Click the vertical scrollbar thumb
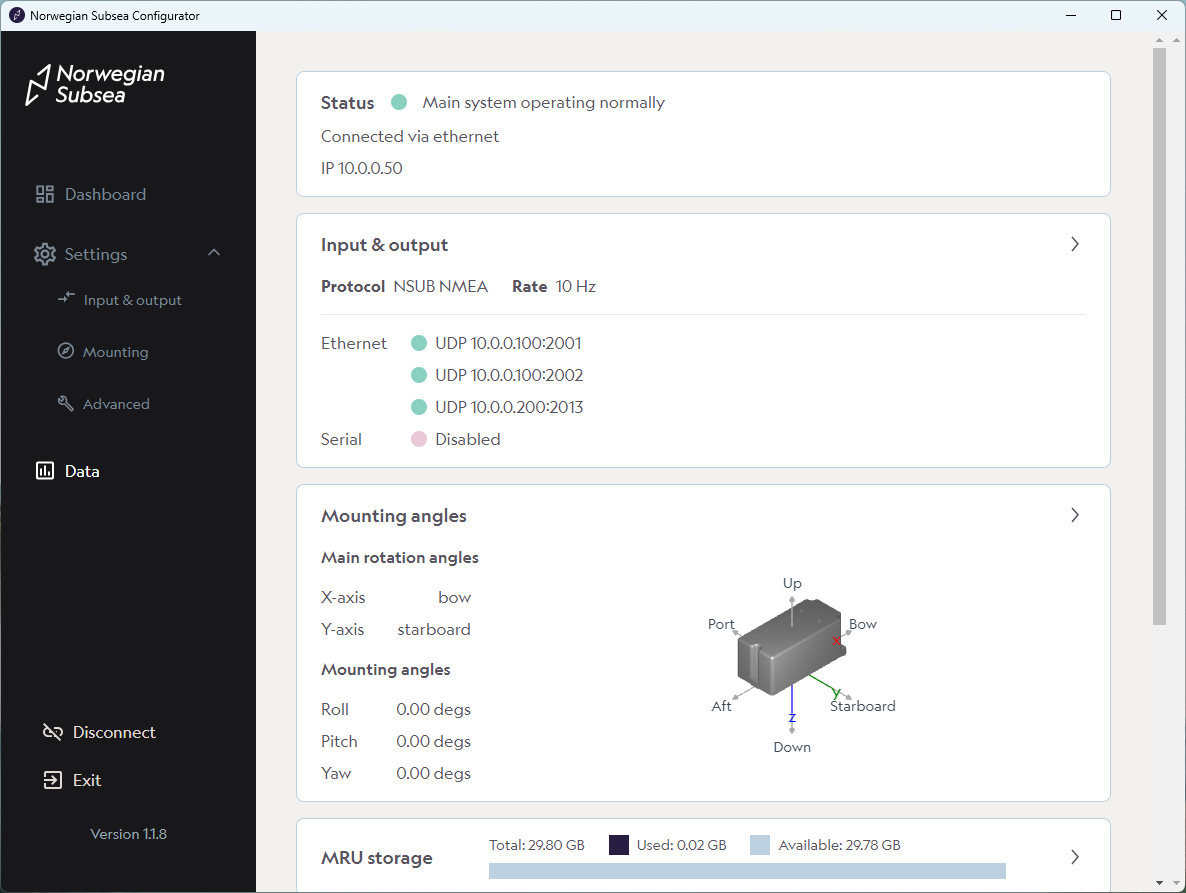Viewport: 1186px width, 893px height. coord(1159,336)
